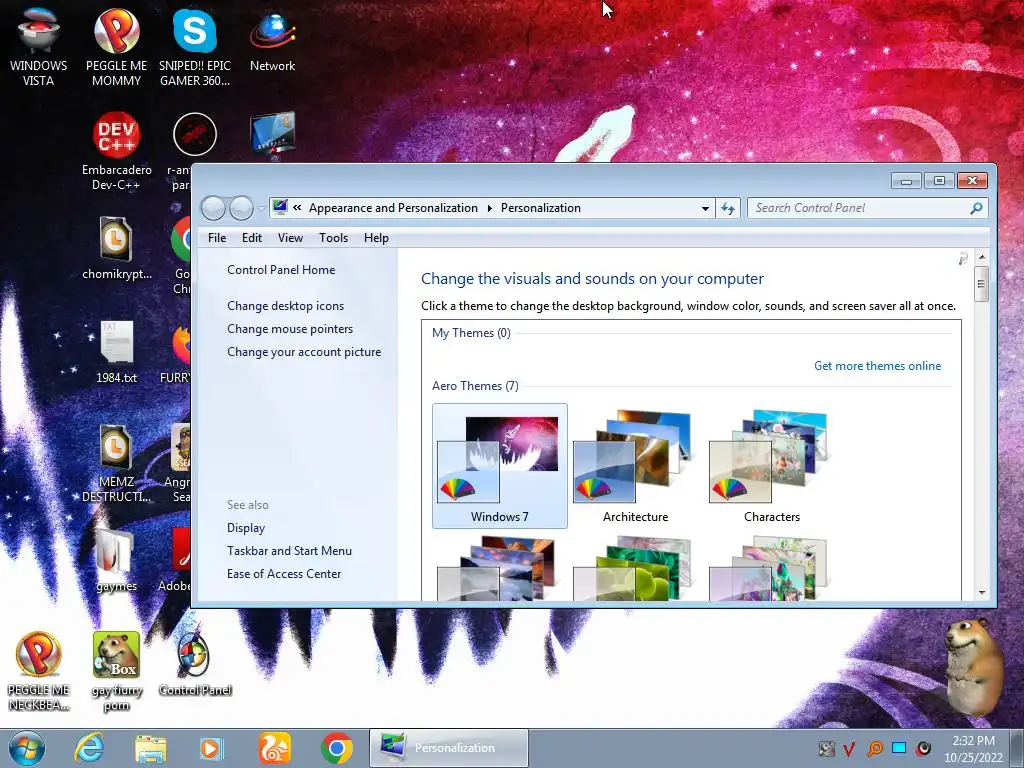The width and height of the screenshot is (1024, 768).
Task: Click the Back navigation button
Action: (x=214, y=208)
